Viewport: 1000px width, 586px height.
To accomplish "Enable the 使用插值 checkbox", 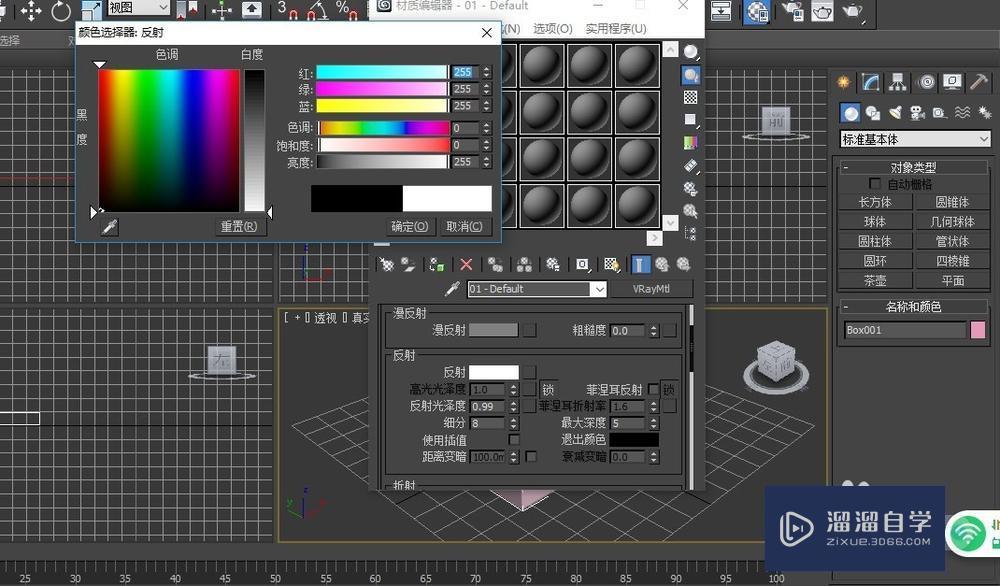I will [x=512, y=440].
